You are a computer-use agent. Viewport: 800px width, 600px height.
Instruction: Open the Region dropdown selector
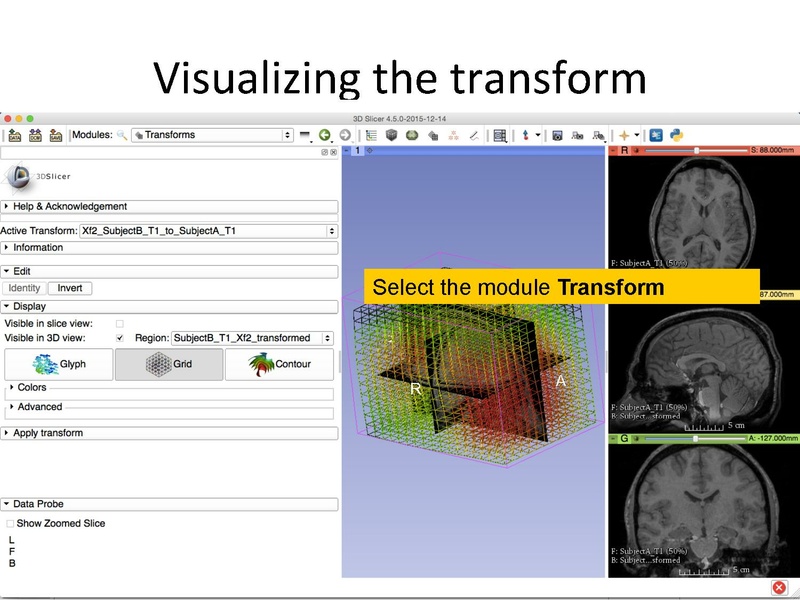[254, 339]
